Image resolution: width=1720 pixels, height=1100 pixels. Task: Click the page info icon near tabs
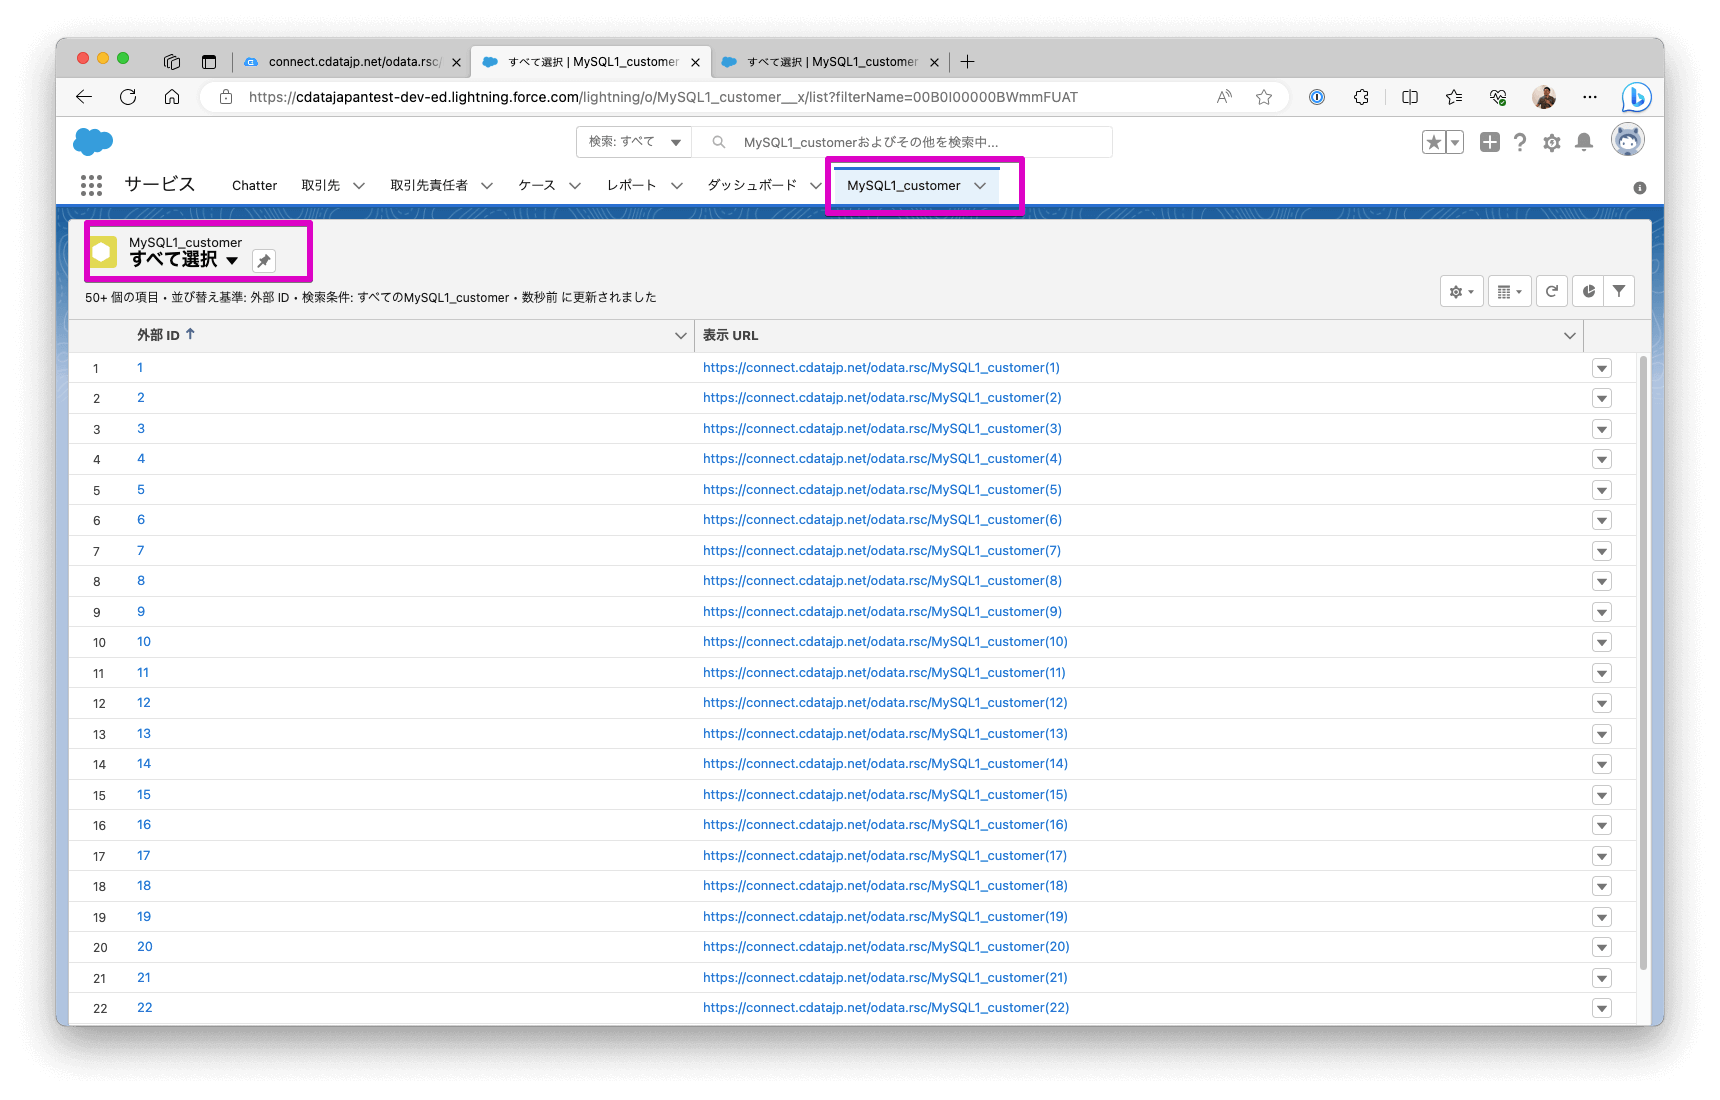point(1640,188)
